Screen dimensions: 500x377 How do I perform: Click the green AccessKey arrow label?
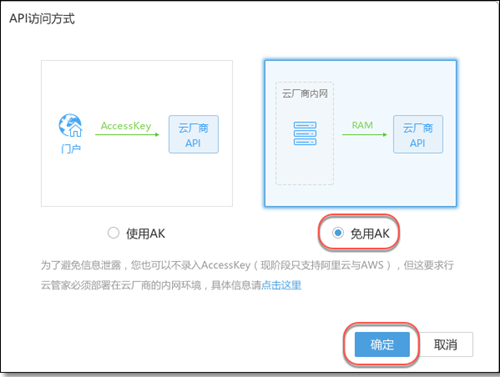(x=126, y=126)
